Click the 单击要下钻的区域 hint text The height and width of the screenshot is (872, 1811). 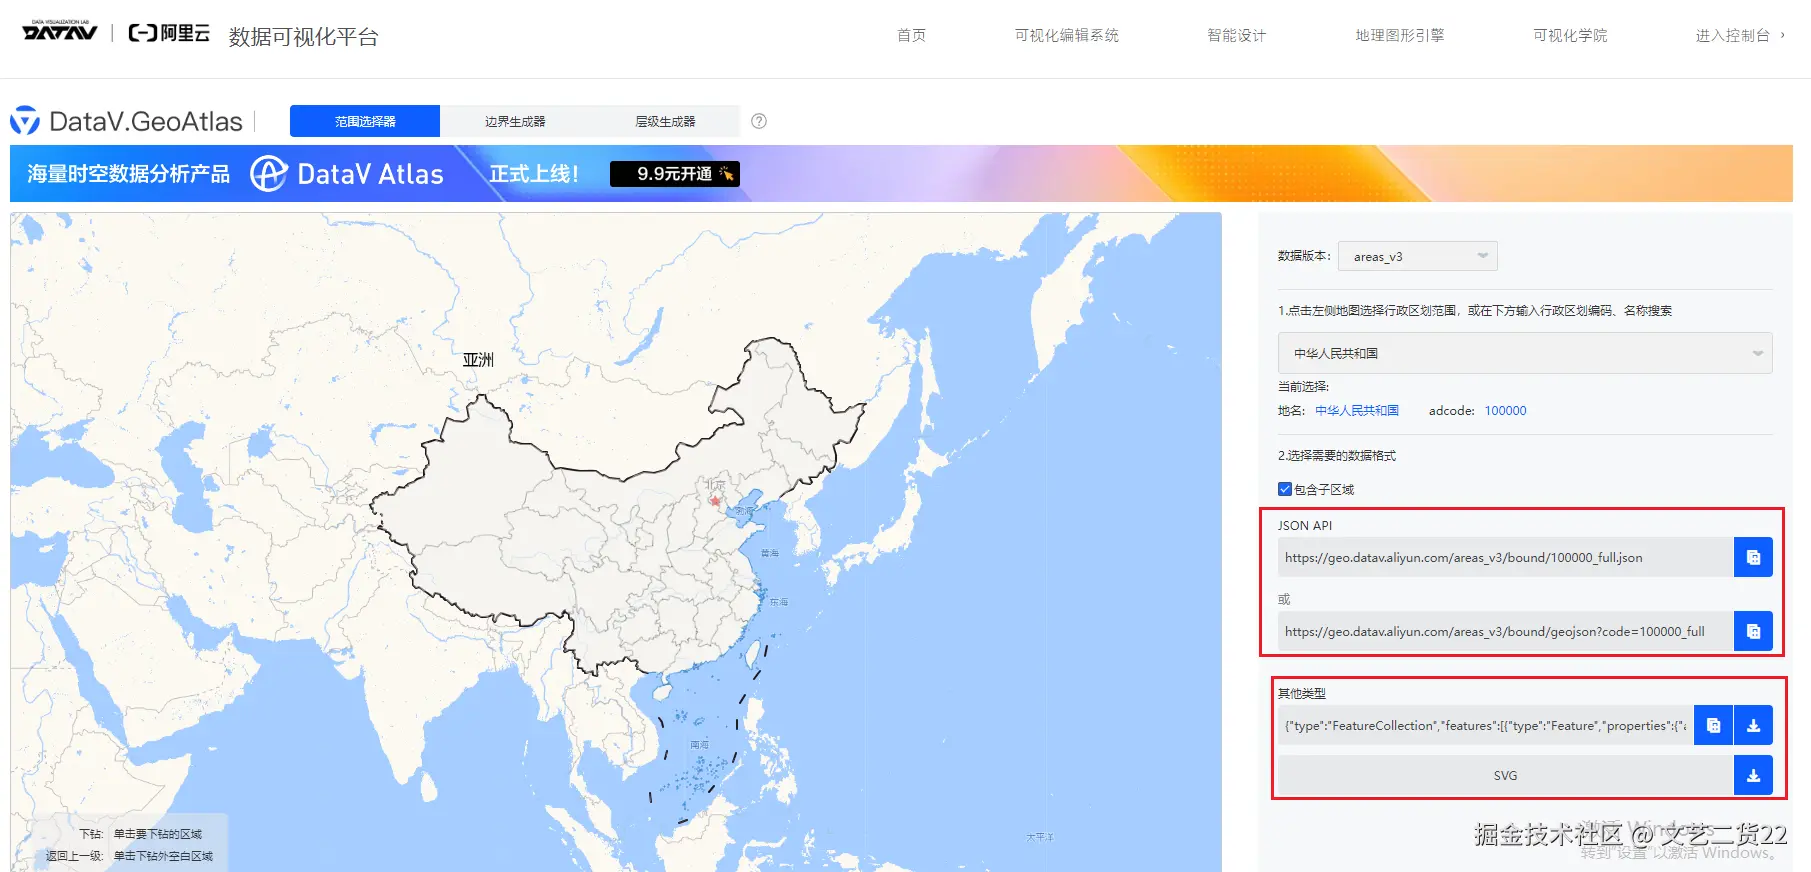pos(158,834)
